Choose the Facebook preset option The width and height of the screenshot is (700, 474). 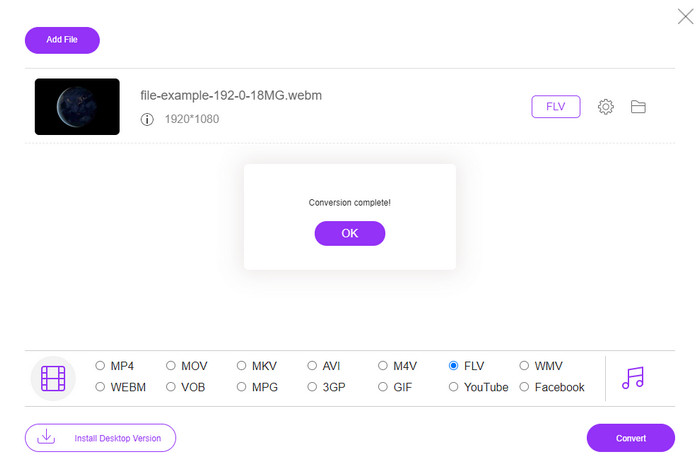point(524,387)
